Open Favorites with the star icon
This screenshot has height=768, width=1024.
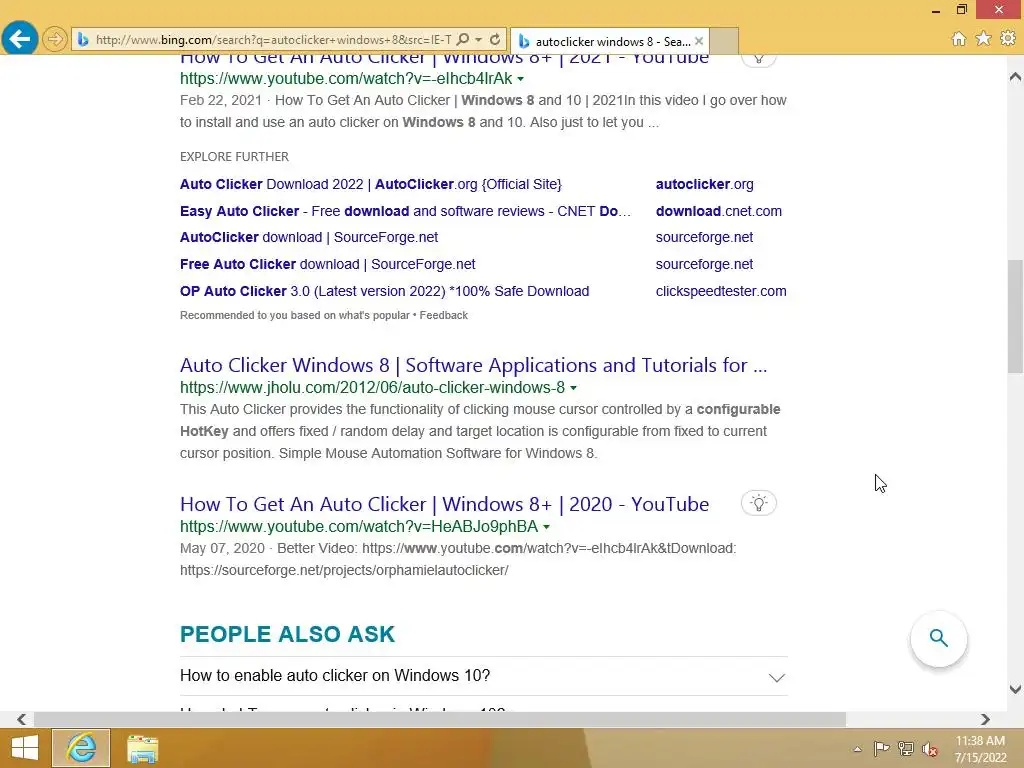click(x=983, y=39)
